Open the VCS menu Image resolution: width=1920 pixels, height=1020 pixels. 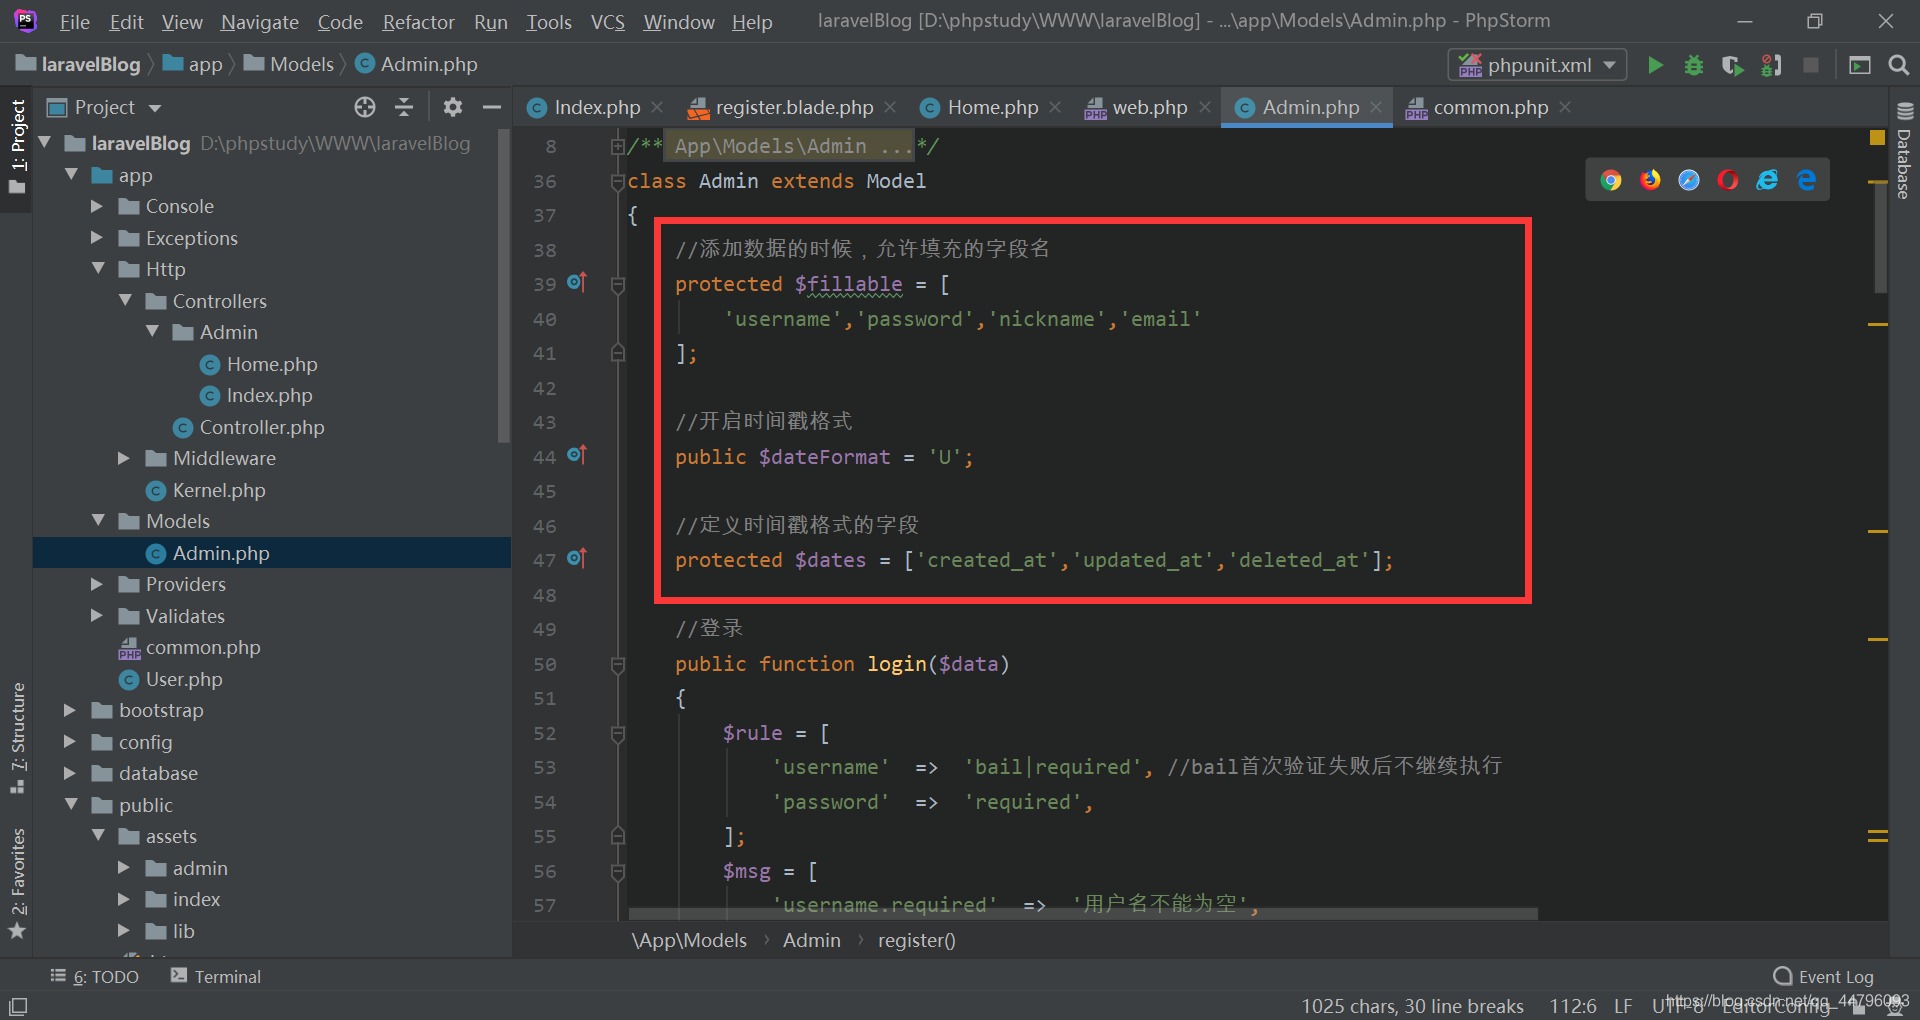608,22
